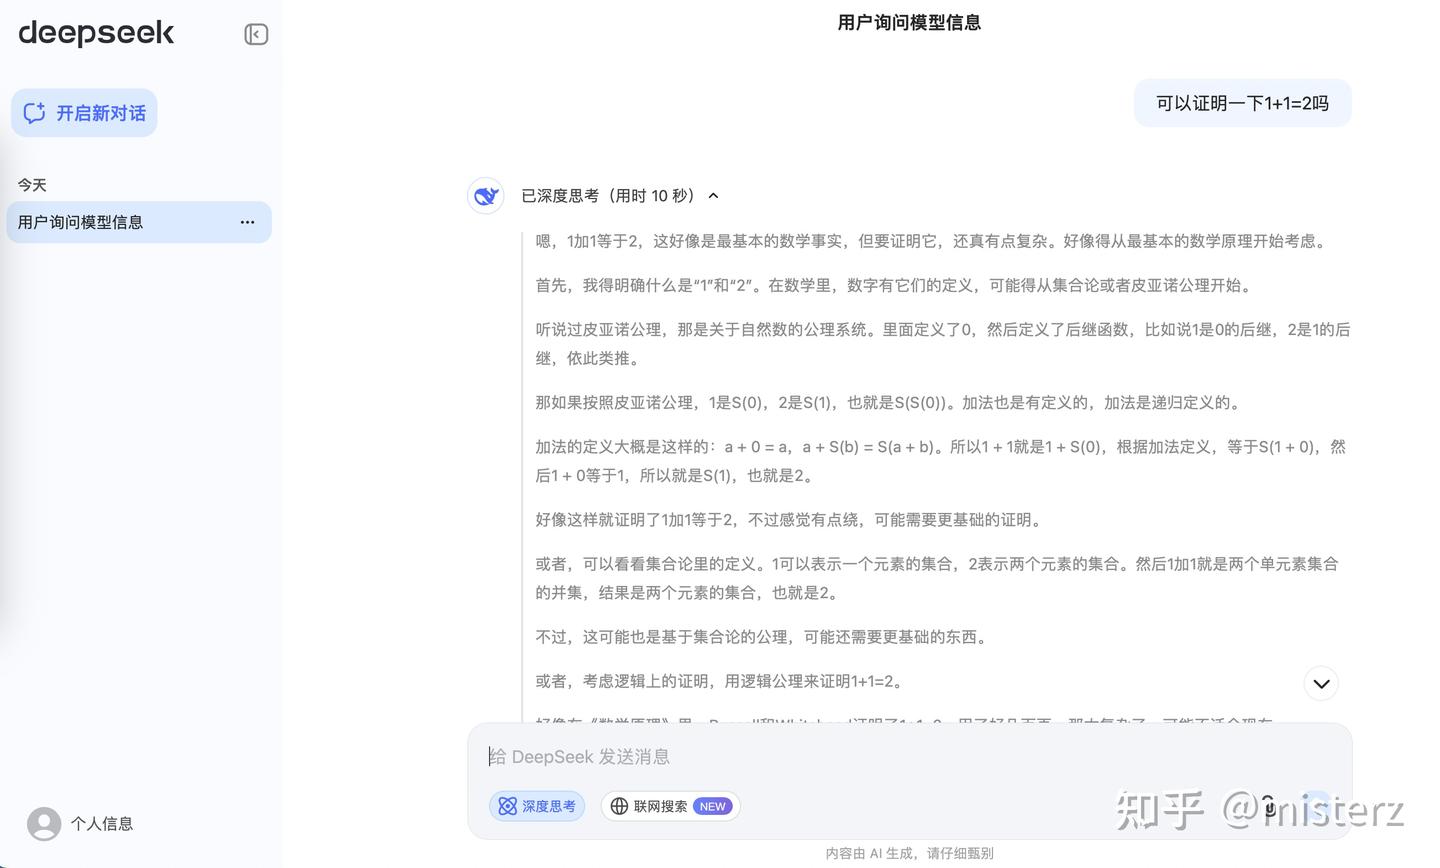The width and height of the screenshot is (1440, 868).
Task: Click the user avatar icon by 个人信息
Action: (44, 824)
